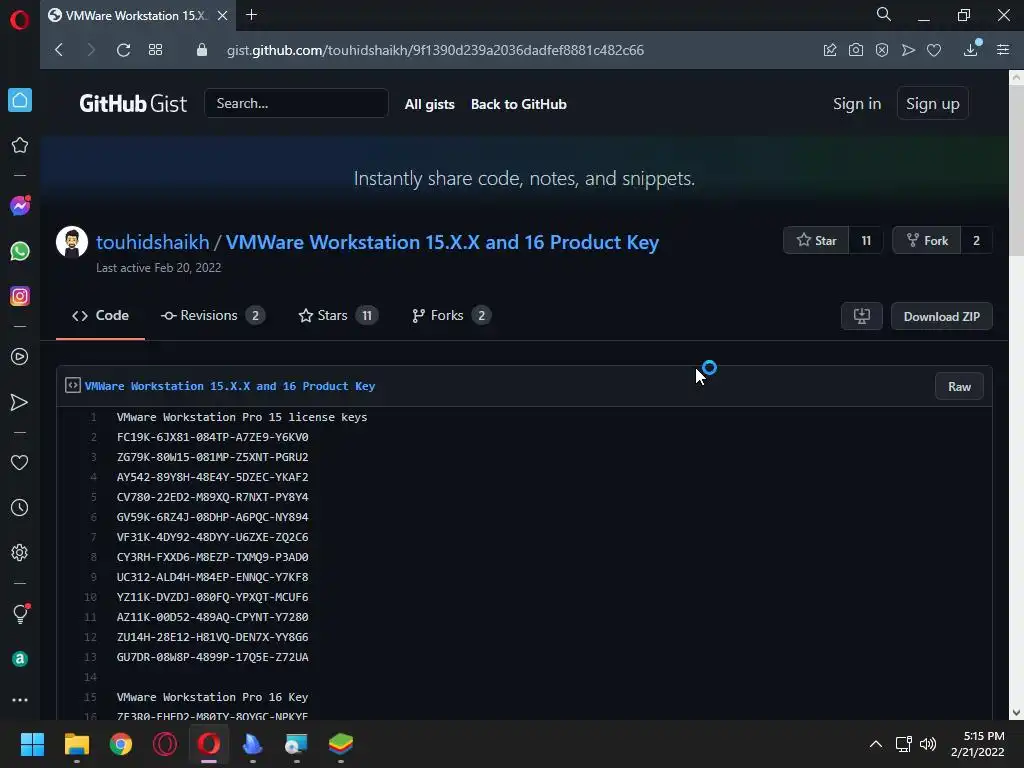Close the VMWare Workstation tab
The height and width of the screenshot is (768, 1024).
(x=222, y=16)
